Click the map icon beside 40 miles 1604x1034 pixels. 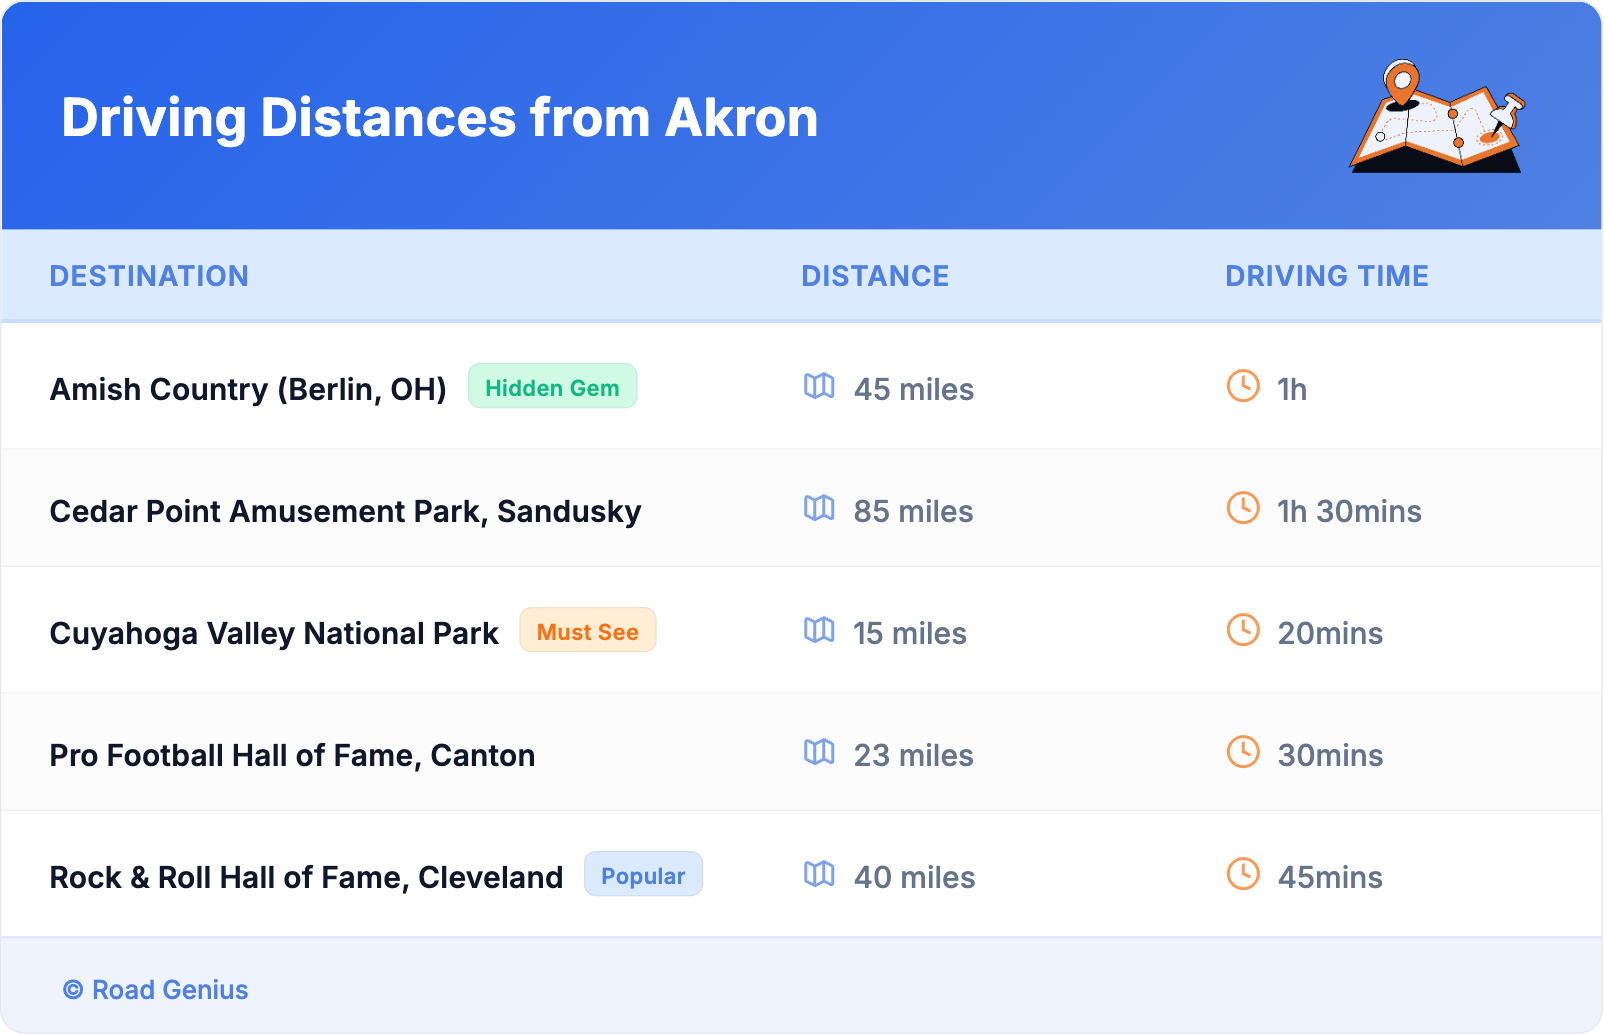pyautogui.click(x=819, y=874)
